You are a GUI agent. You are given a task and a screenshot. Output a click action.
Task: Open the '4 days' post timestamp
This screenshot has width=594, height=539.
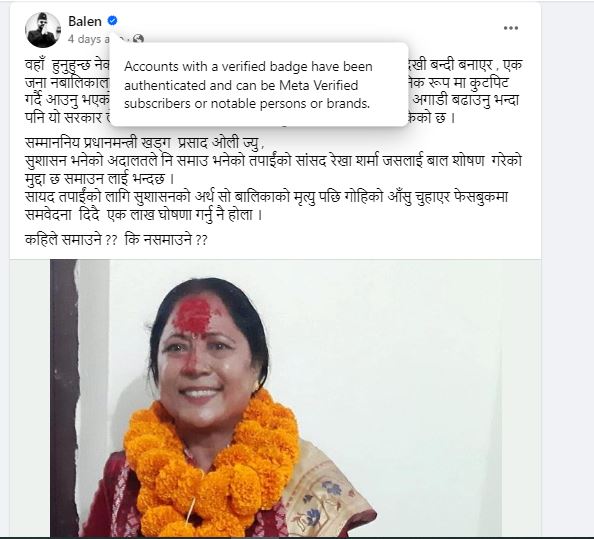(89, 39)
